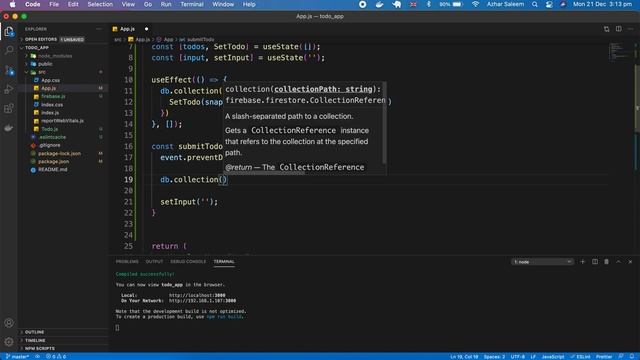Click the ESLint status bar item

[581, 357]
